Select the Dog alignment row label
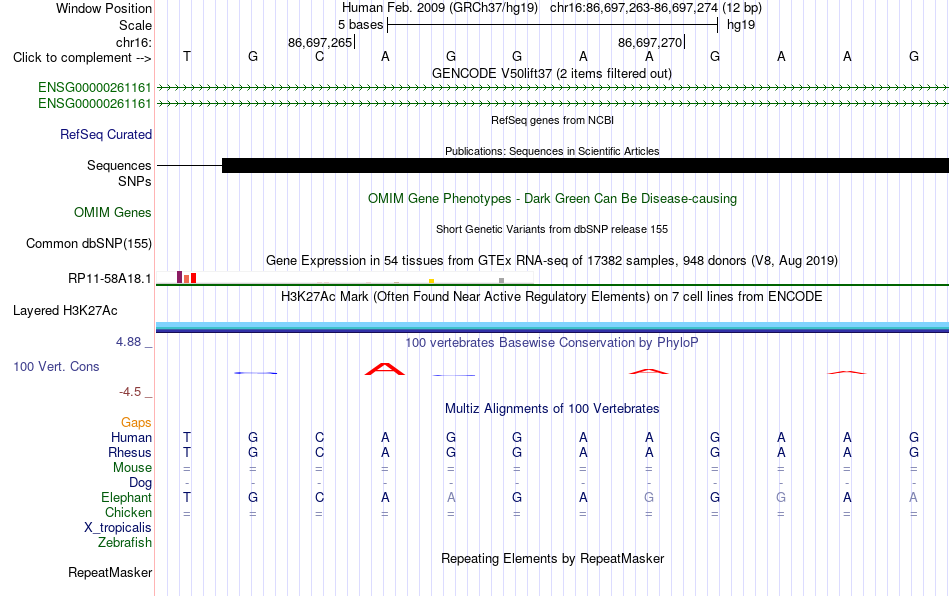 pos(140,483)
